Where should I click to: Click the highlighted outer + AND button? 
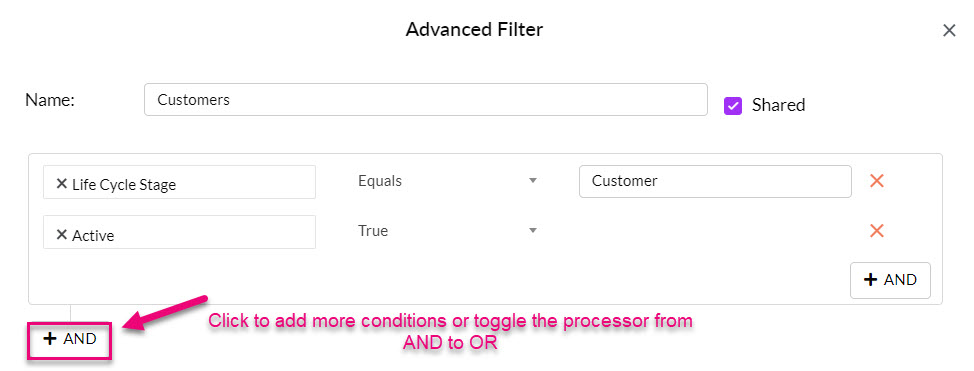point(70,339)
